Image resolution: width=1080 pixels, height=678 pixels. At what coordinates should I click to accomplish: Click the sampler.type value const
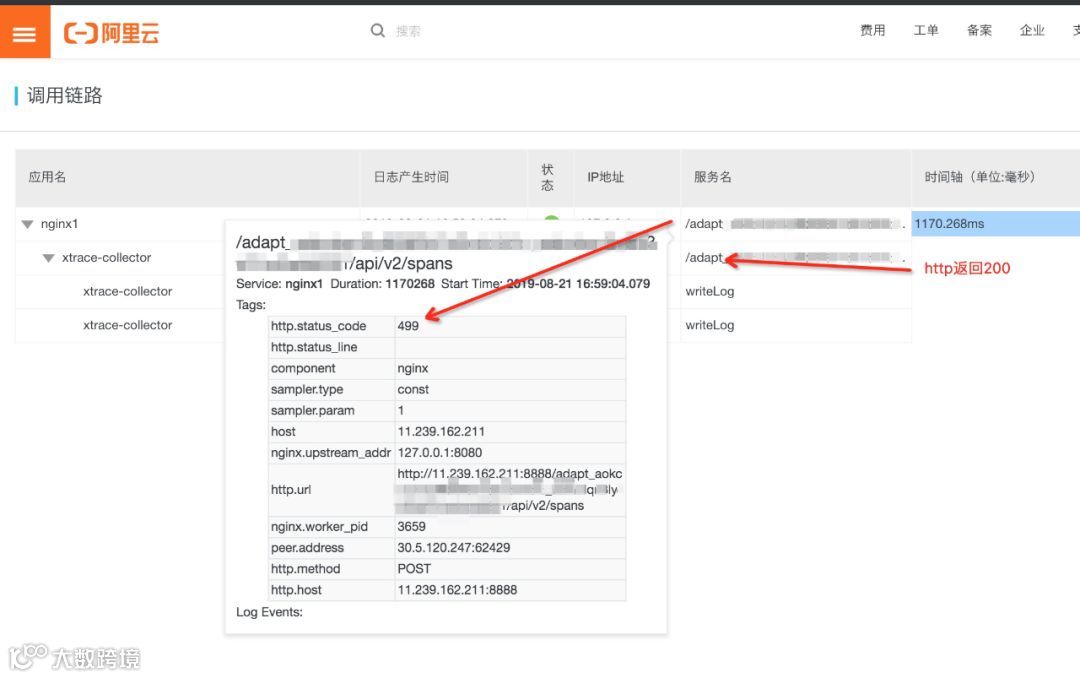[x=413, y=389]
